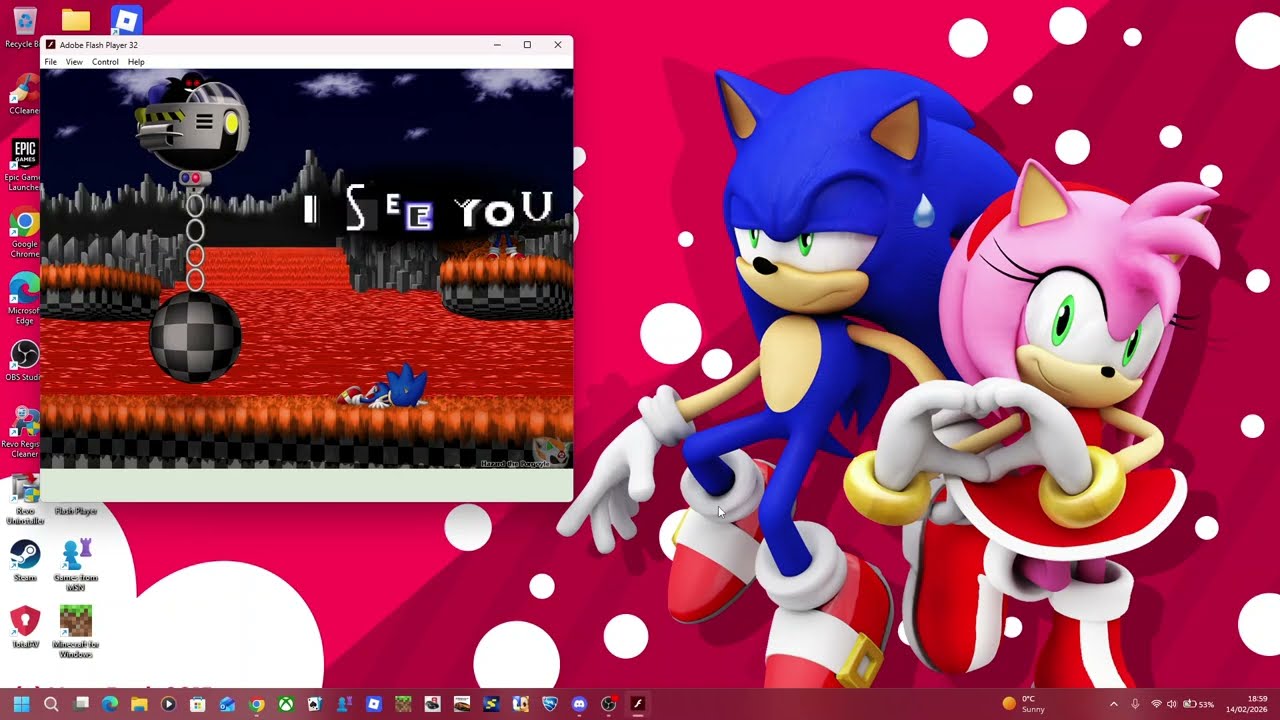The height and width of the screenshot is (720, 1280).
Task: Click the checkered wrecking ball in game
Action: point(195,337)
